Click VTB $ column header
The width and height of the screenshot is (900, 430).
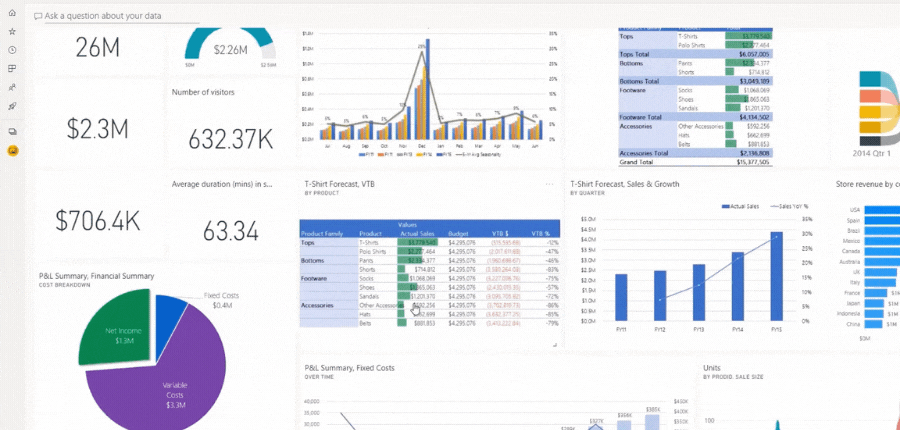pyautogui.click(x=499, y=234)
